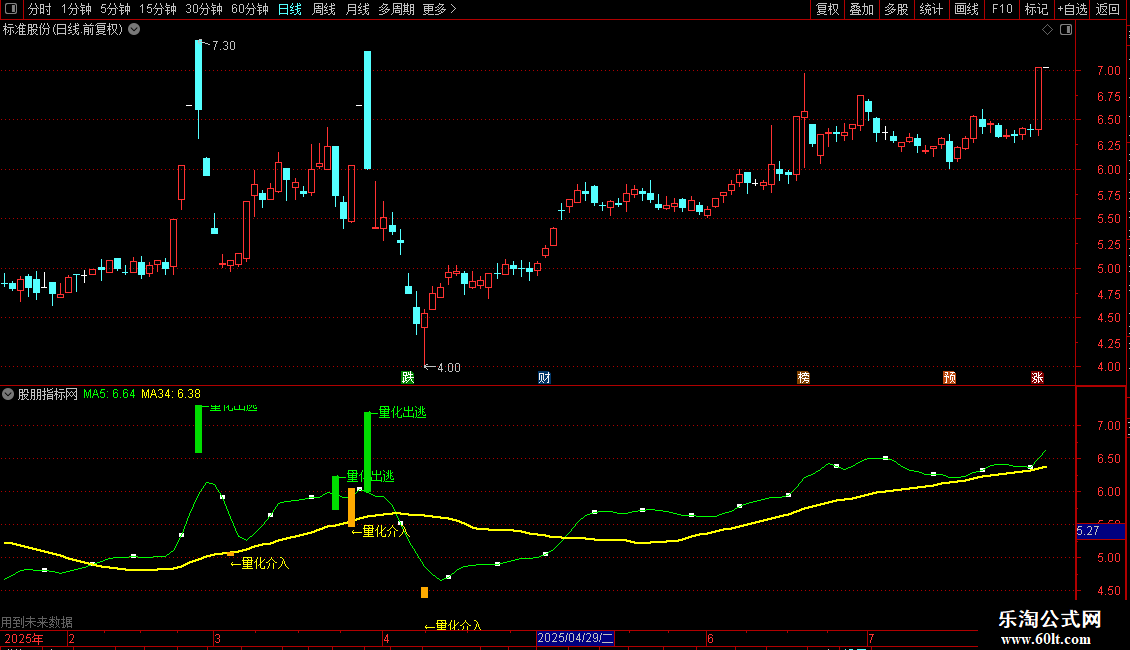The height and width of the screenshot is (650, 1130).
Task: Click month 3 on the timeline
Action: [217, 638]
